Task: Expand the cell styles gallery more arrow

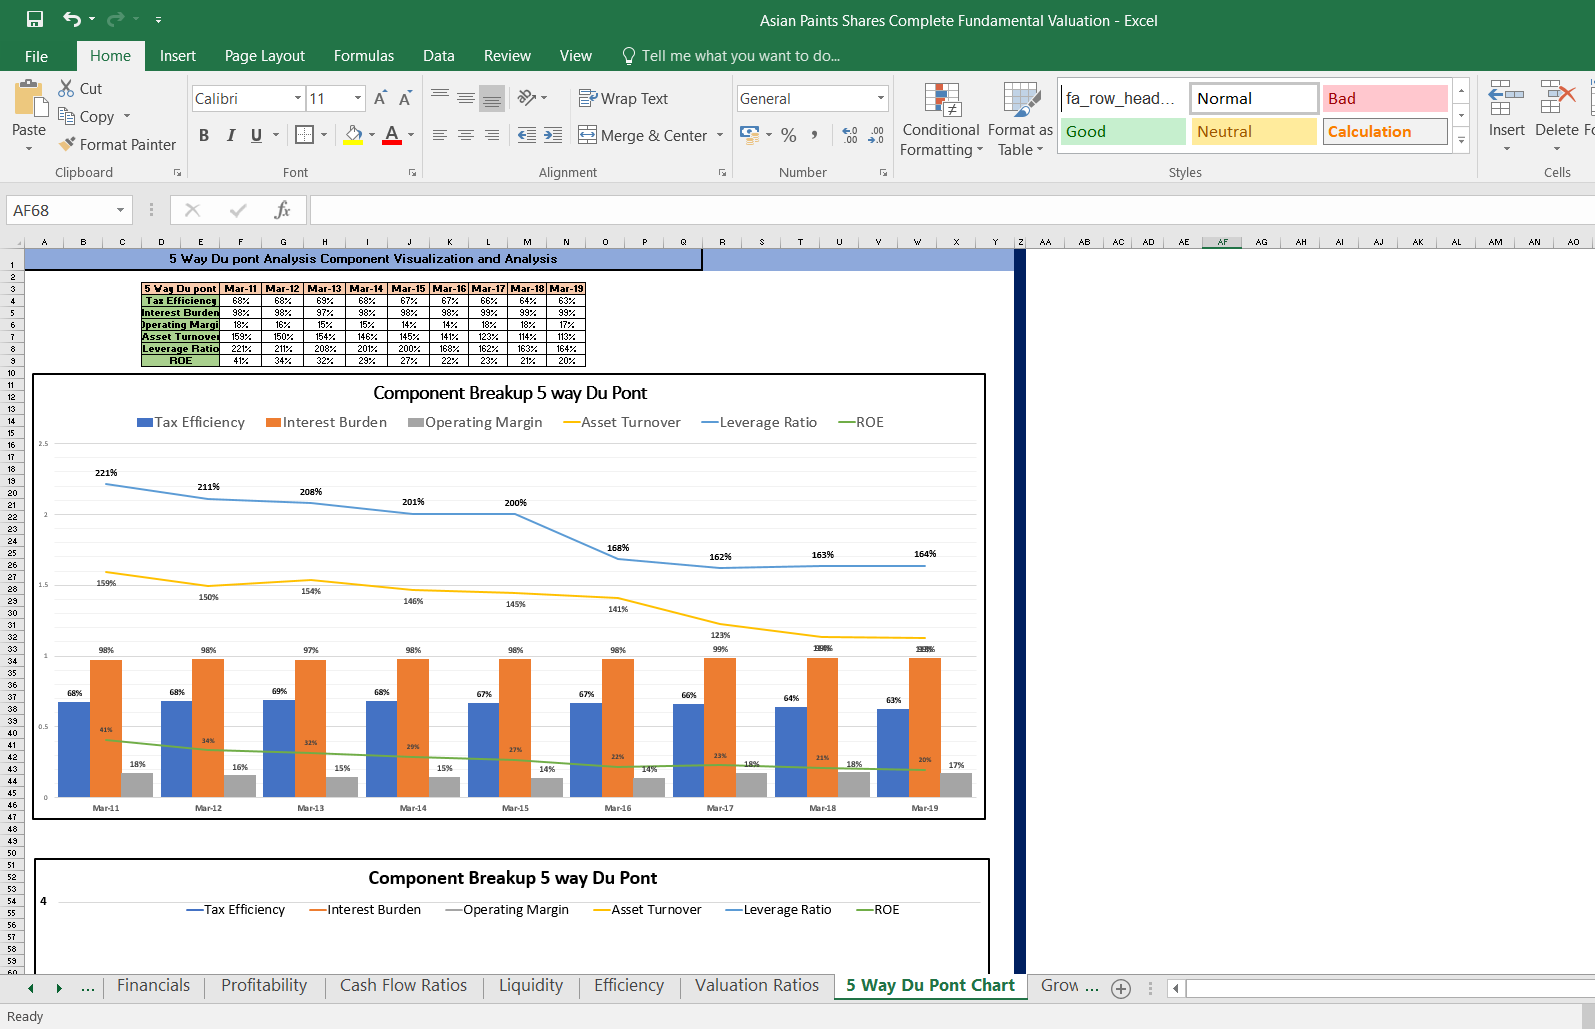Action: point(1462,141)
